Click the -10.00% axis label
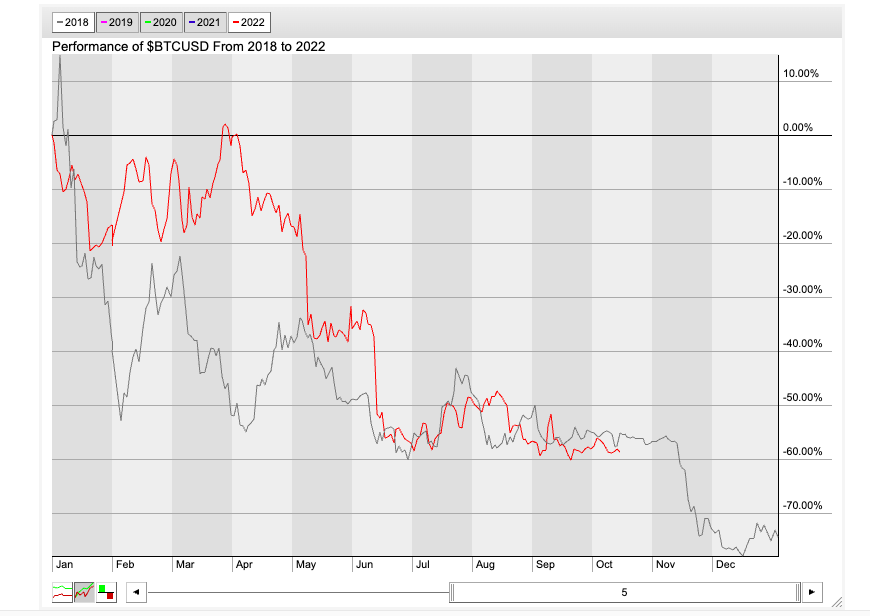 (x=802, y=181)
